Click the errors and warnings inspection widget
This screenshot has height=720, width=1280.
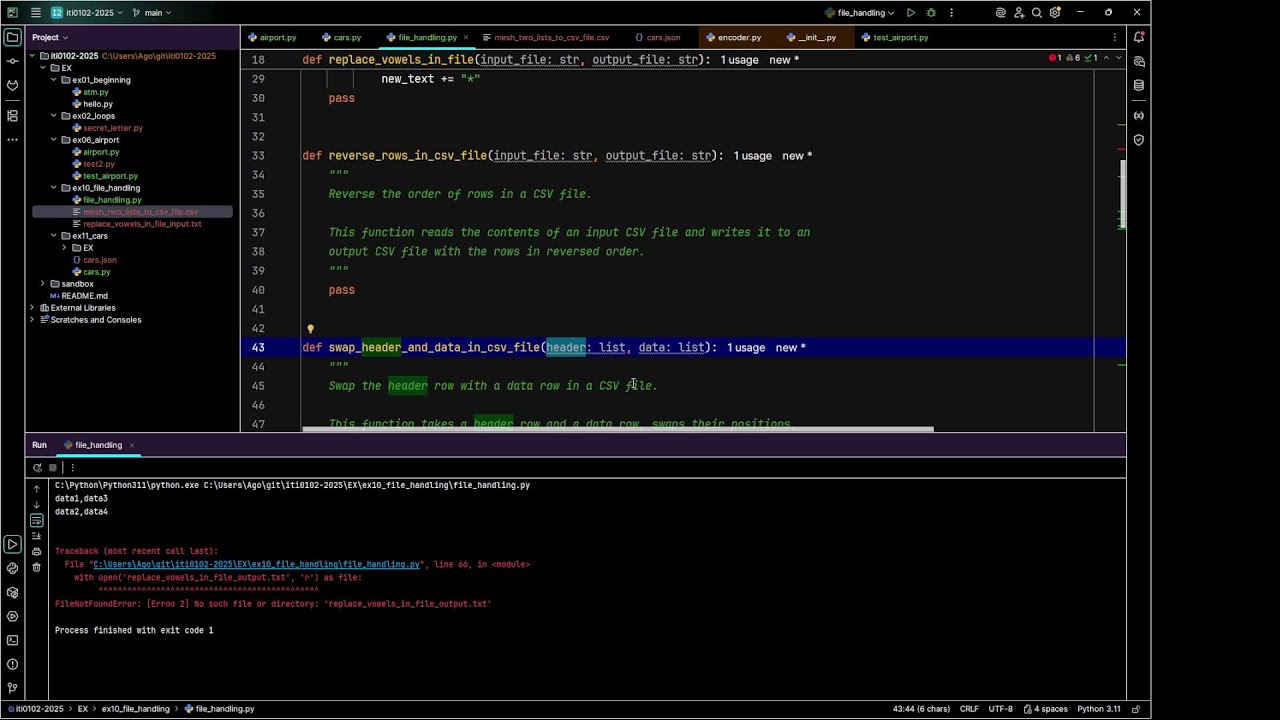1073,58
